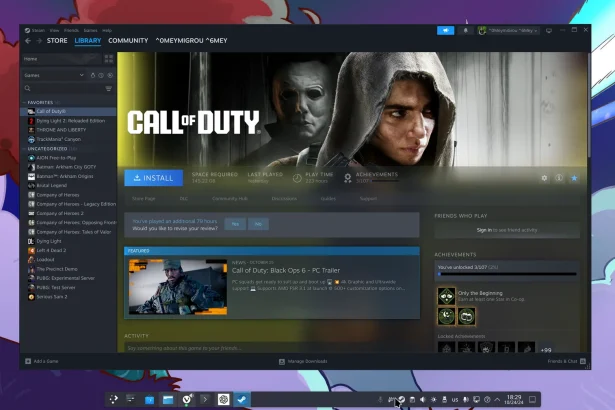
Task: Click the Steam logo in the menu bar
Action: [27, 30]
